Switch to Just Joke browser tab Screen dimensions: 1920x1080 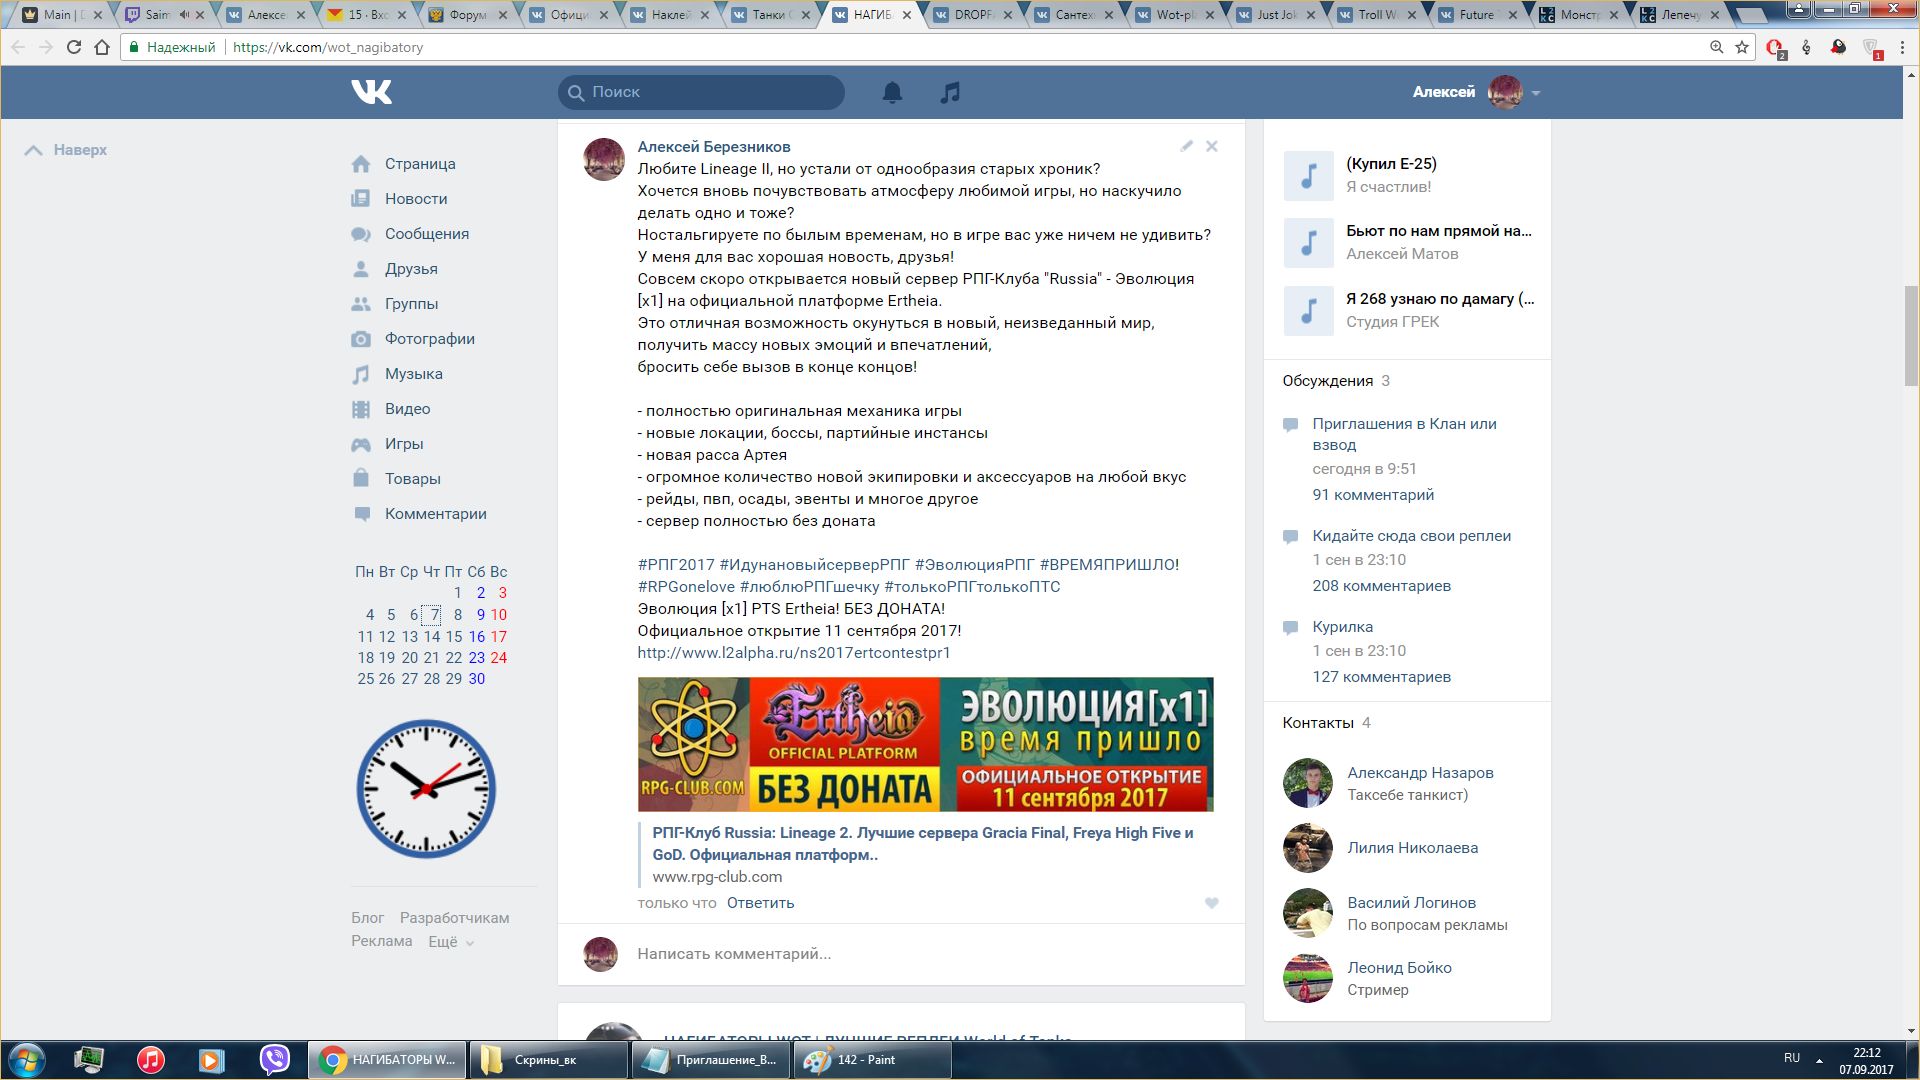pyautogui.click(x=1276, y=15)
